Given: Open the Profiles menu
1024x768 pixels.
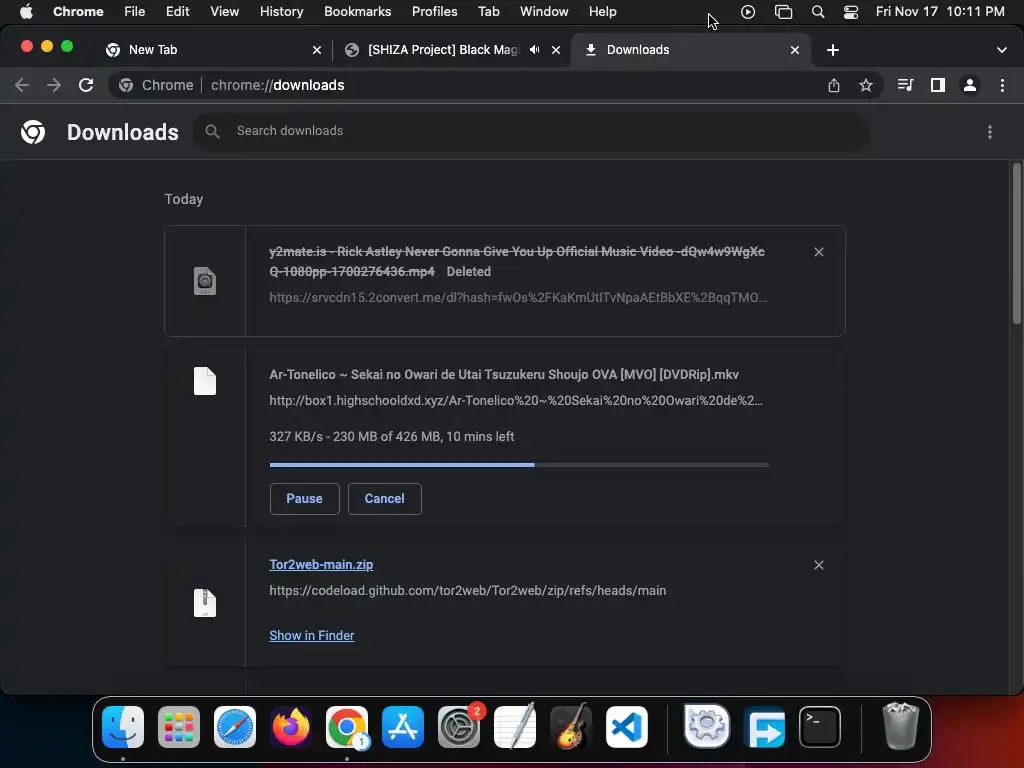Looking at the screenshot, I should (434, 11).
